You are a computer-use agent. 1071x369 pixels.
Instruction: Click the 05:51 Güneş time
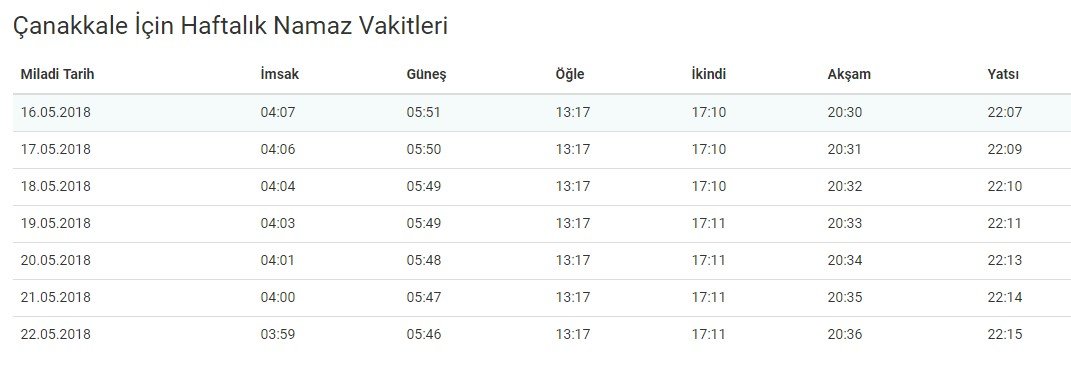(423, 113)
